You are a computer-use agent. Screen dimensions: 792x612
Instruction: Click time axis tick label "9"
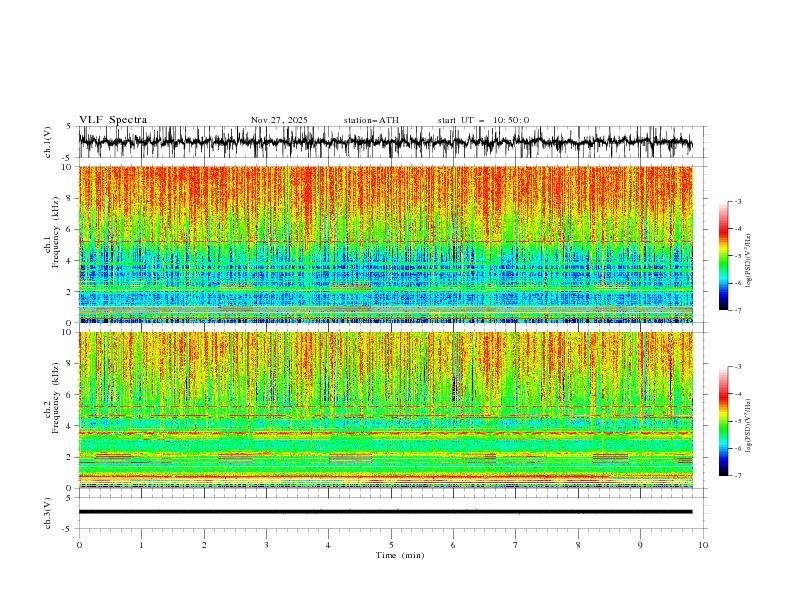[640, 545]
